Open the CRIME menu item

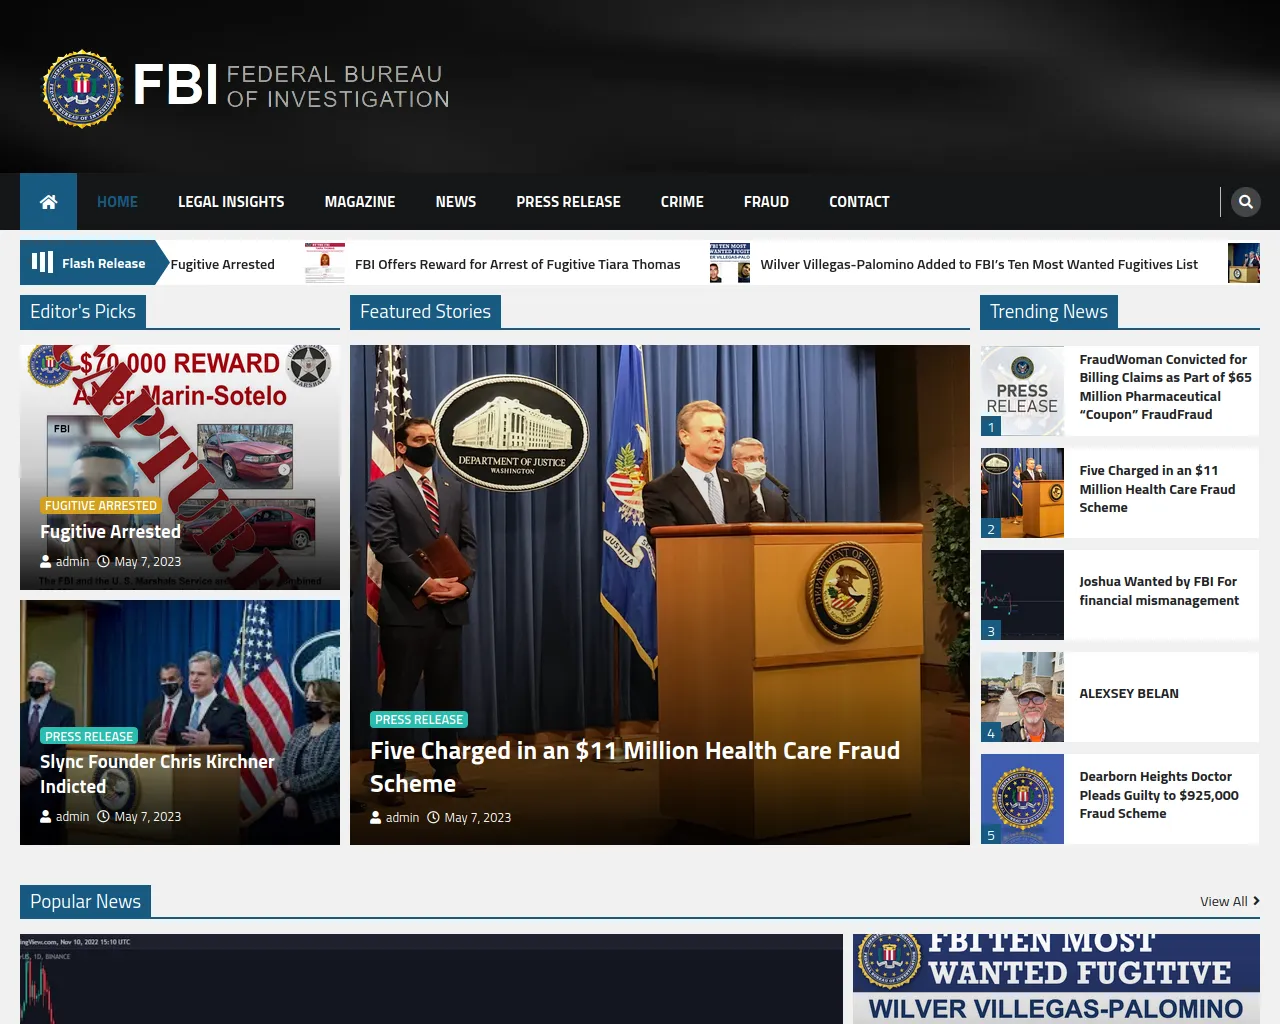click(682, 202)
